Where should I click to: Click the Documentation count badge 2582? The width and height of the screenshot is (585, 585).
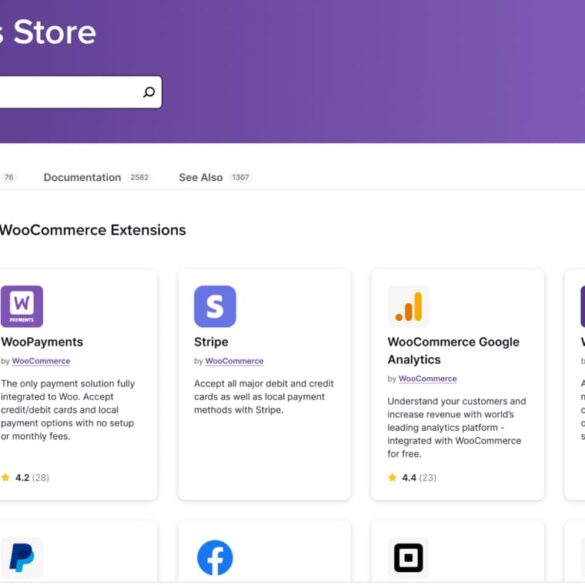(140, 177)
